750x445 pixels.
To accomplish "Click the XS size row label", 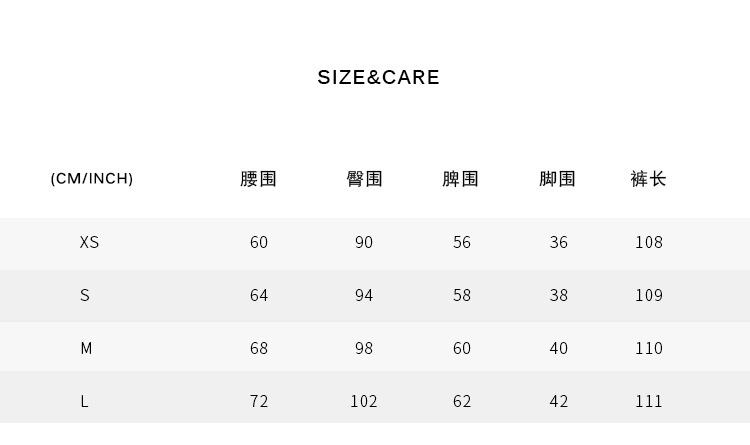I will pyautogui.click(x=89, y=242).
